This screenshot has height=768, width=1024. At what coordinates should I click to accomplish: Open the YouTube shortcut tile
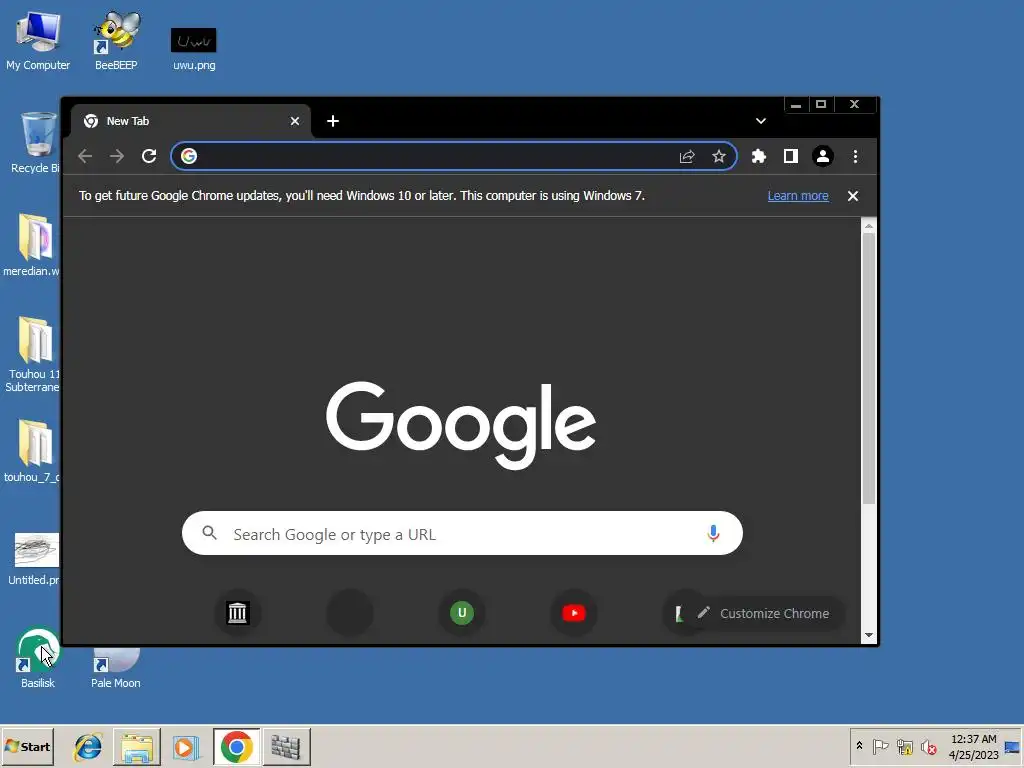[x=574, y=613]
